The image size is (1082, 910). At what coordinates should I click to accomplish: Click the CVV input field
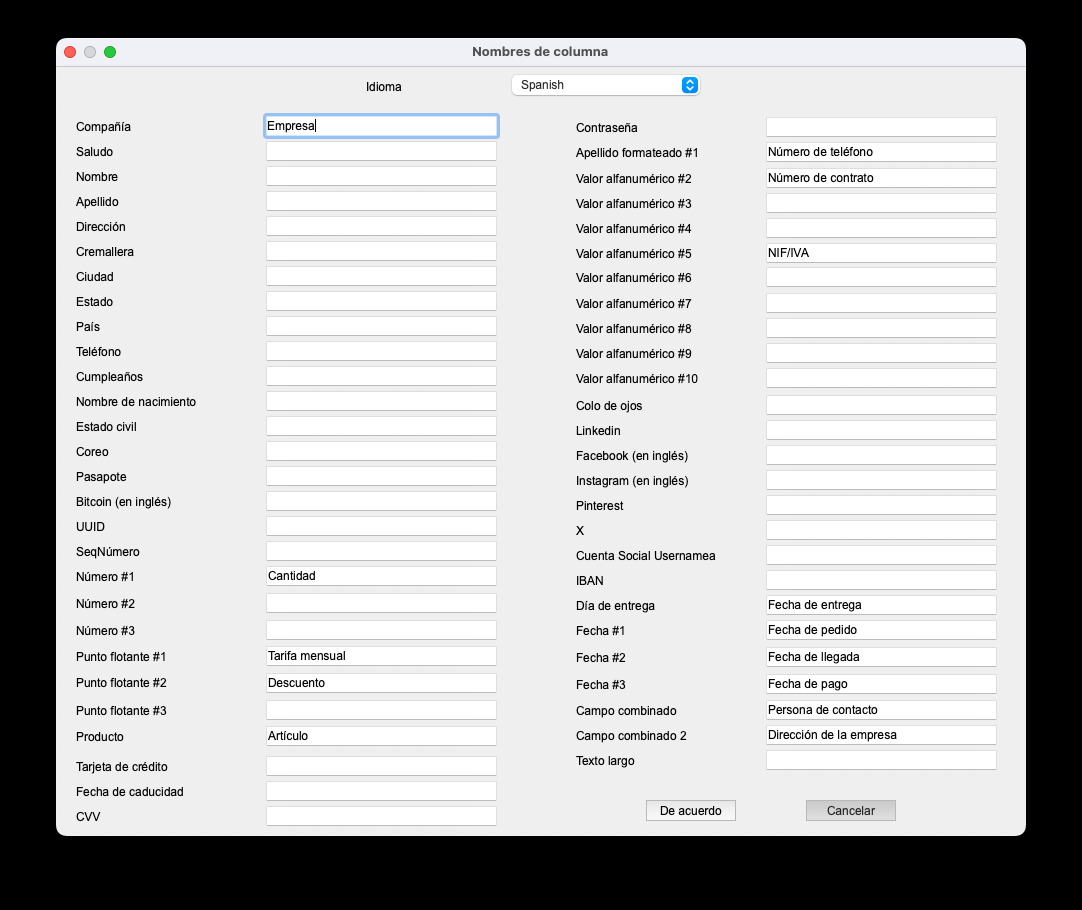[381, 816]
